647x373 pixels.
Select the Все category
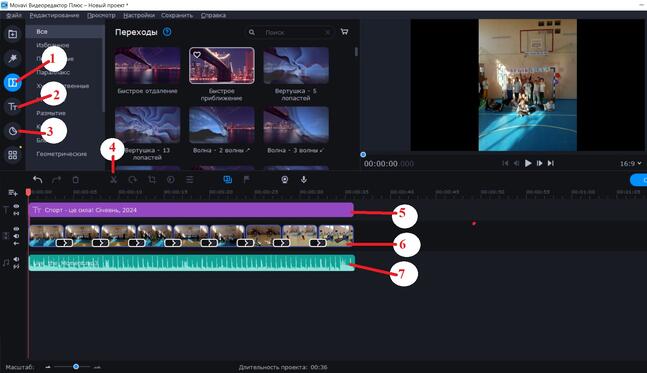(65, 32)
